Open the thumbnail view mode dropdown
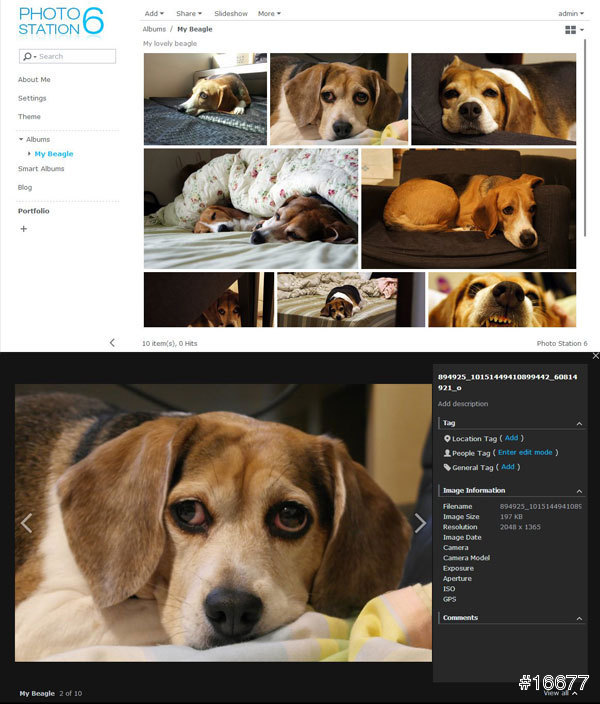 (574, 30)
